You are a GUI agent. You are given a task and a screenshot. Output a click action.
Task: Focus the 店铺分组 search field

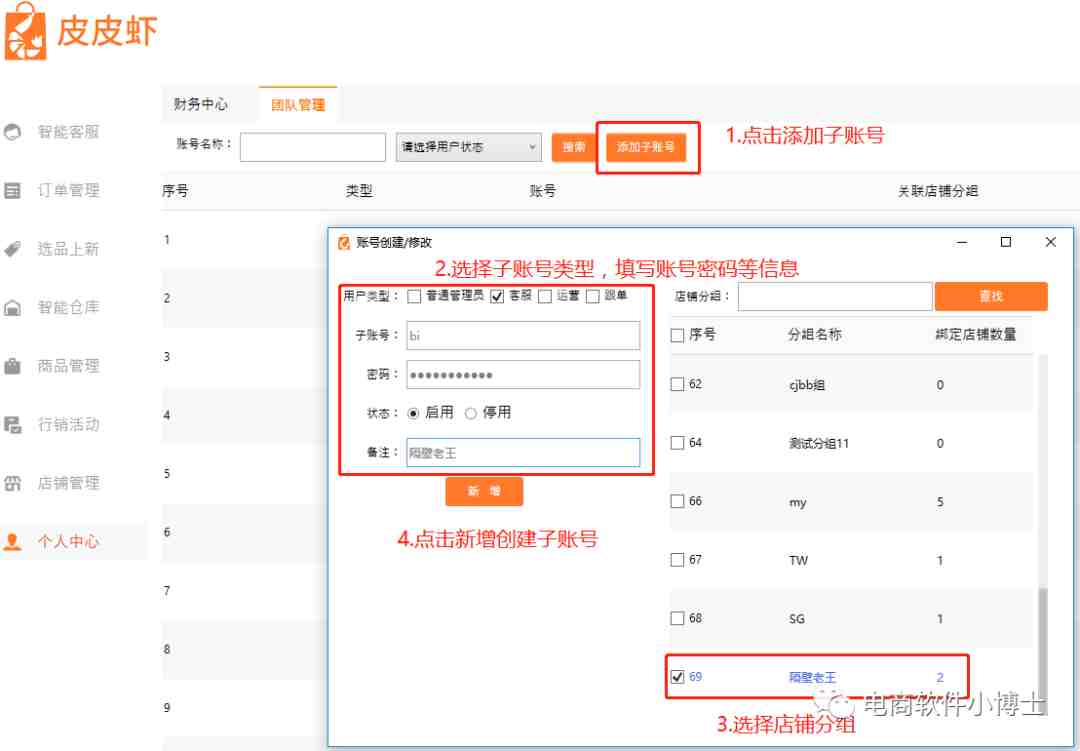click(835, 296)
